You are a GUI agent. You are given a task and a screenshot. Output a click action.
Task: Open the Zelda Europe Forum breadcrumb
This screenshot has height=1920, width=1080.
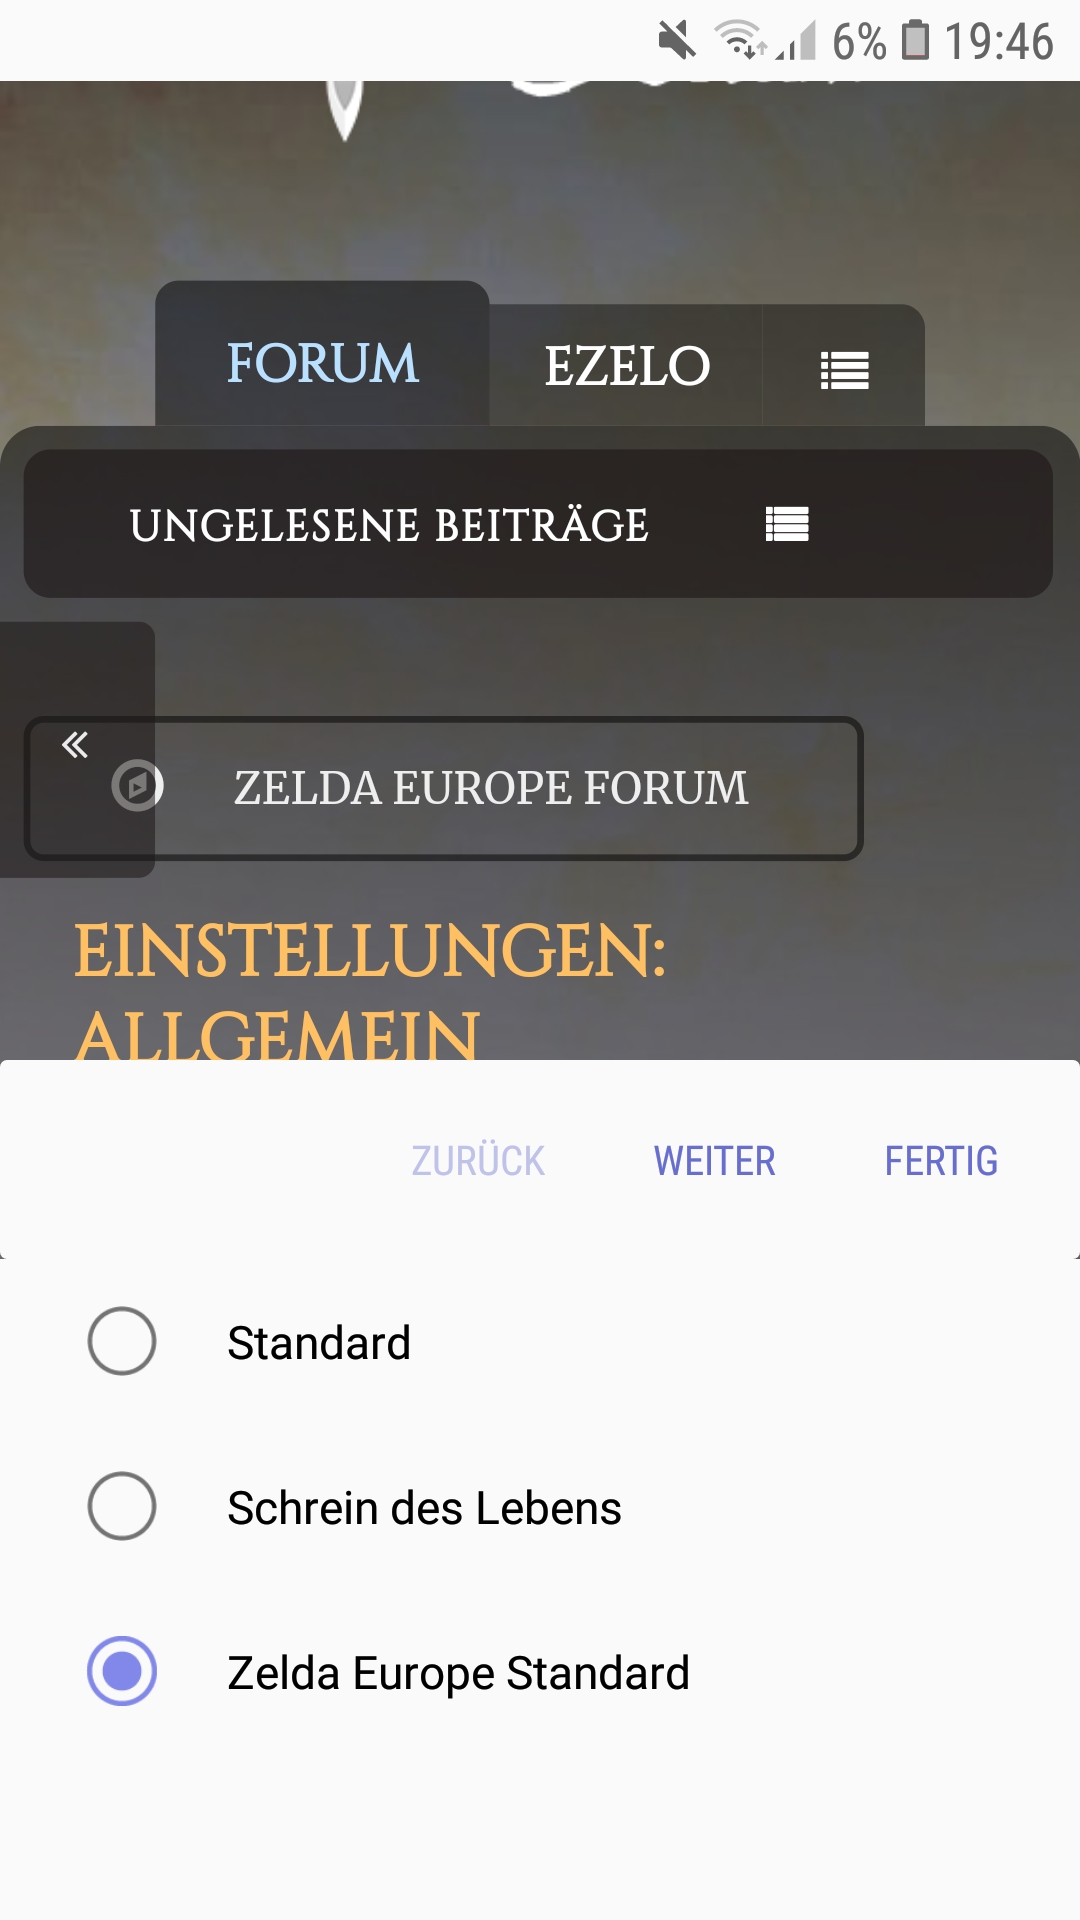490,788
